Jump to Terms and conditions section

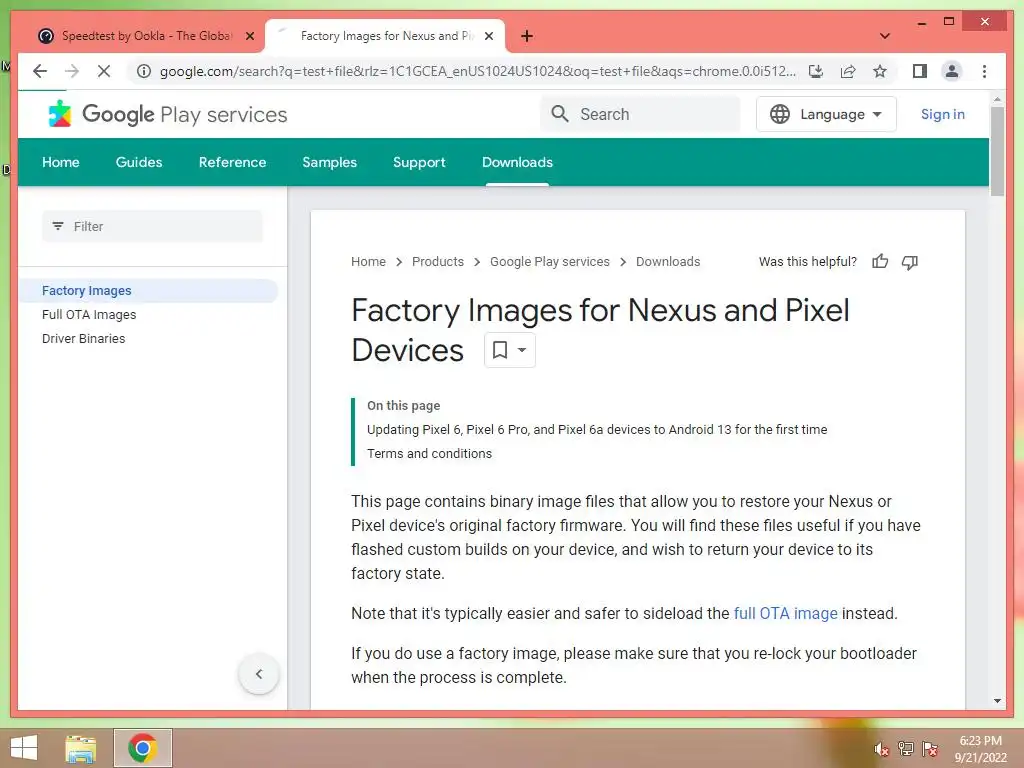click(429, 454)
